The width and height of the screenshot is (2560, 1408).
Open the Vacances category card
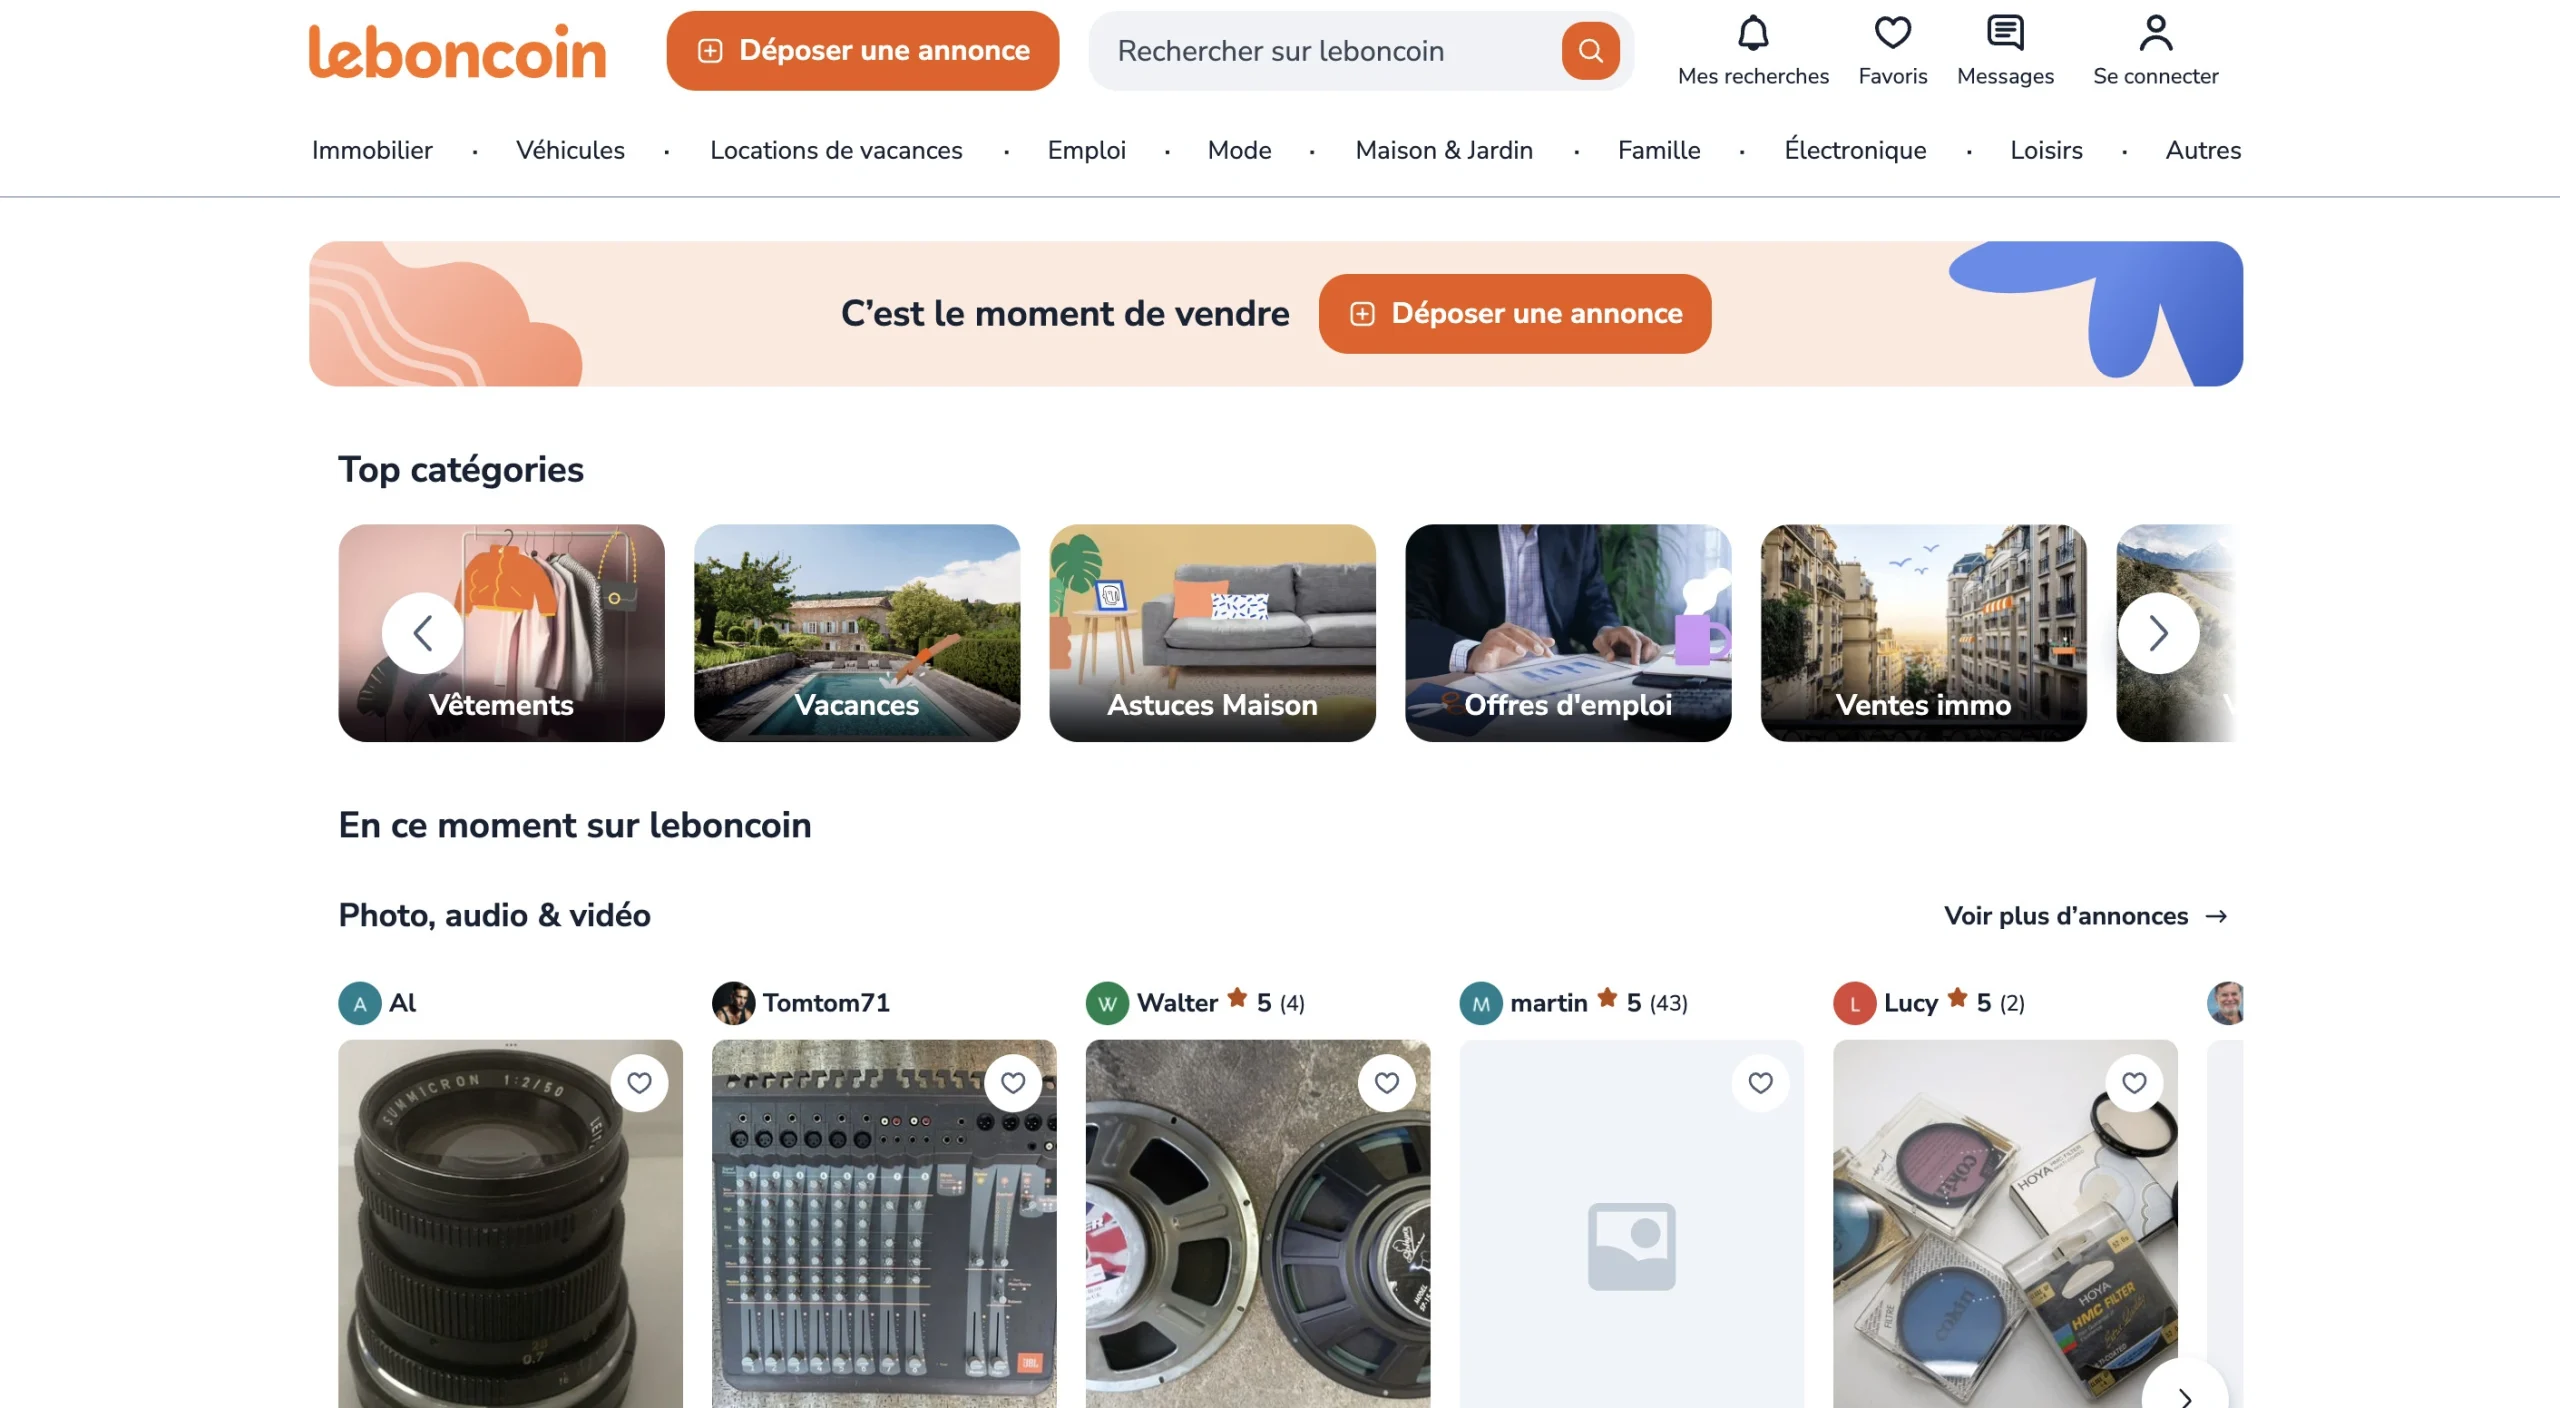[857, 633]
